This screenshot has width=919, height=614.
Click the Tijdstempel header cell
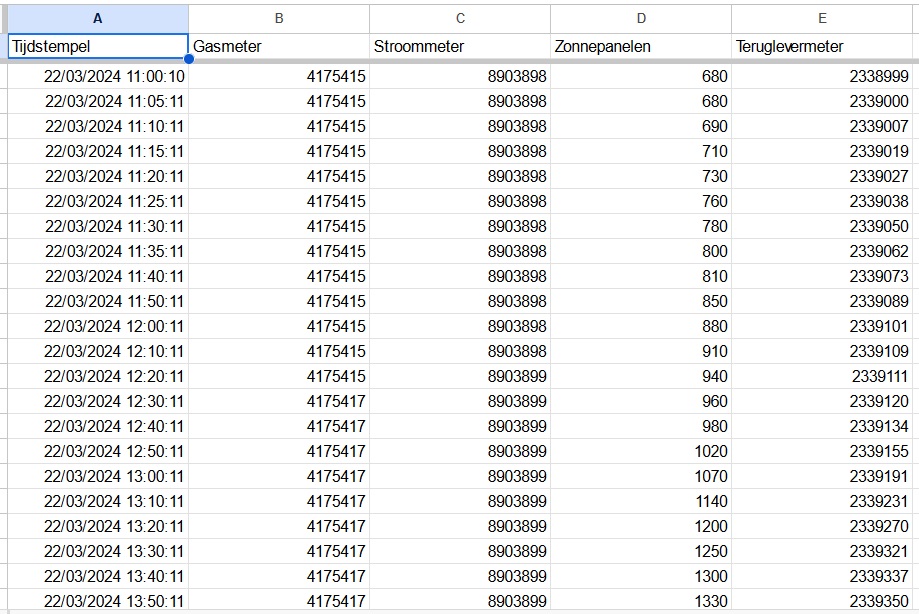[97, 46]
